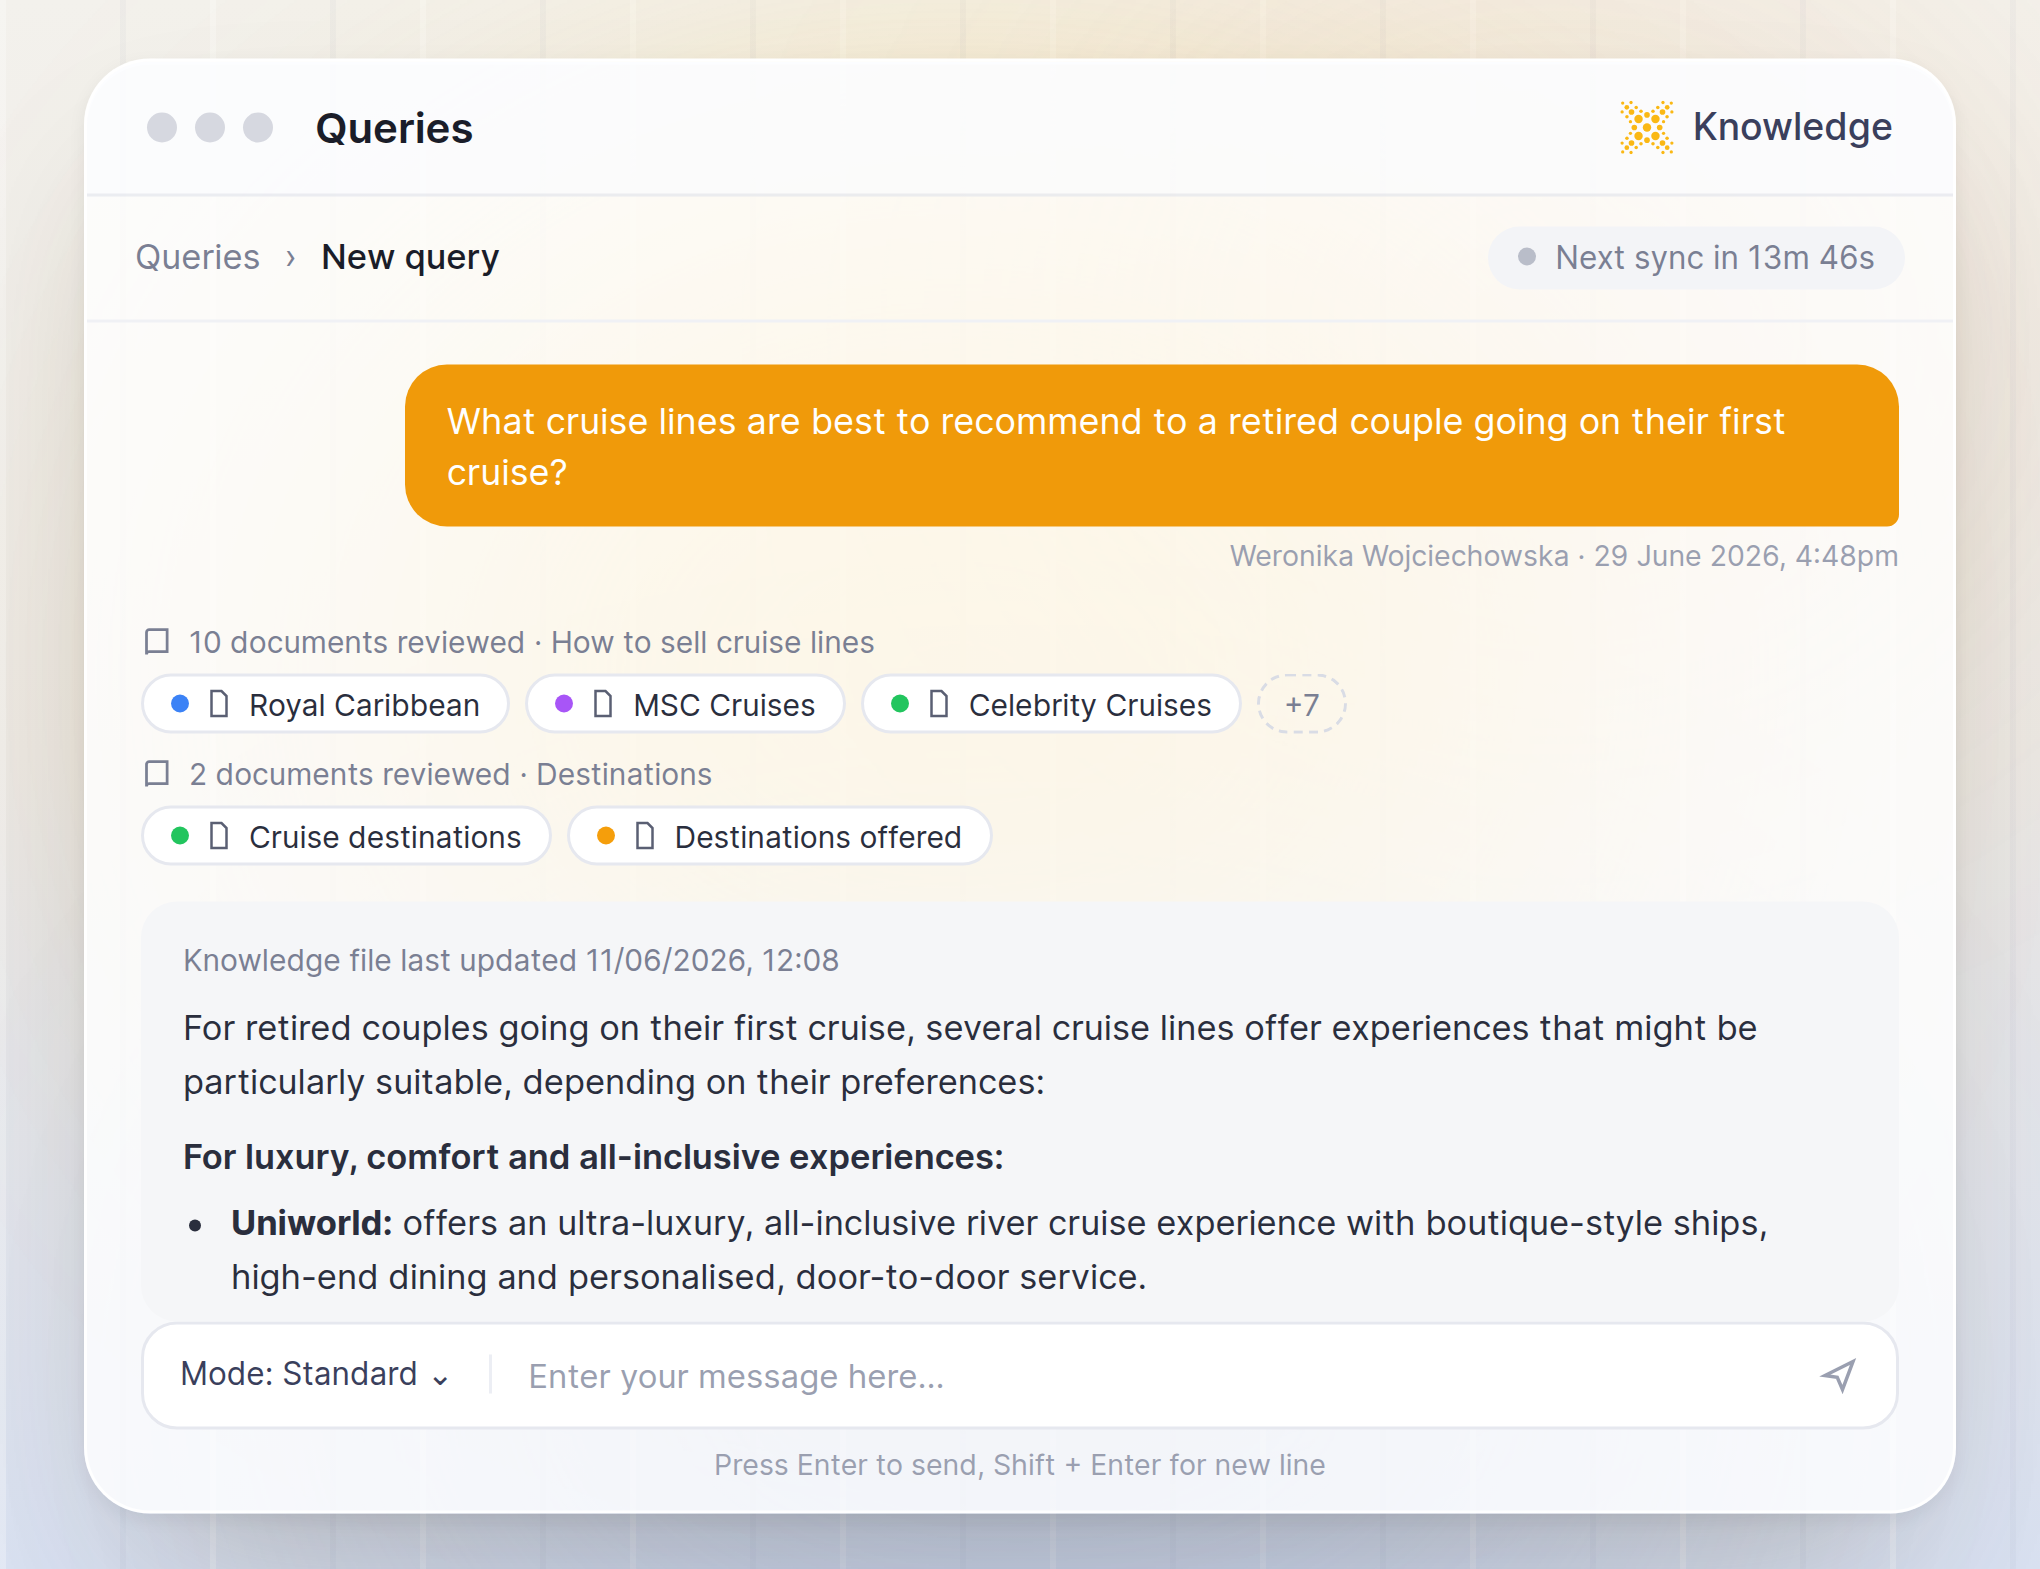Viewport: 2040px width, 1569px height.
Task: Click the orange dot on Destinations offered chip
Action: 606,836
